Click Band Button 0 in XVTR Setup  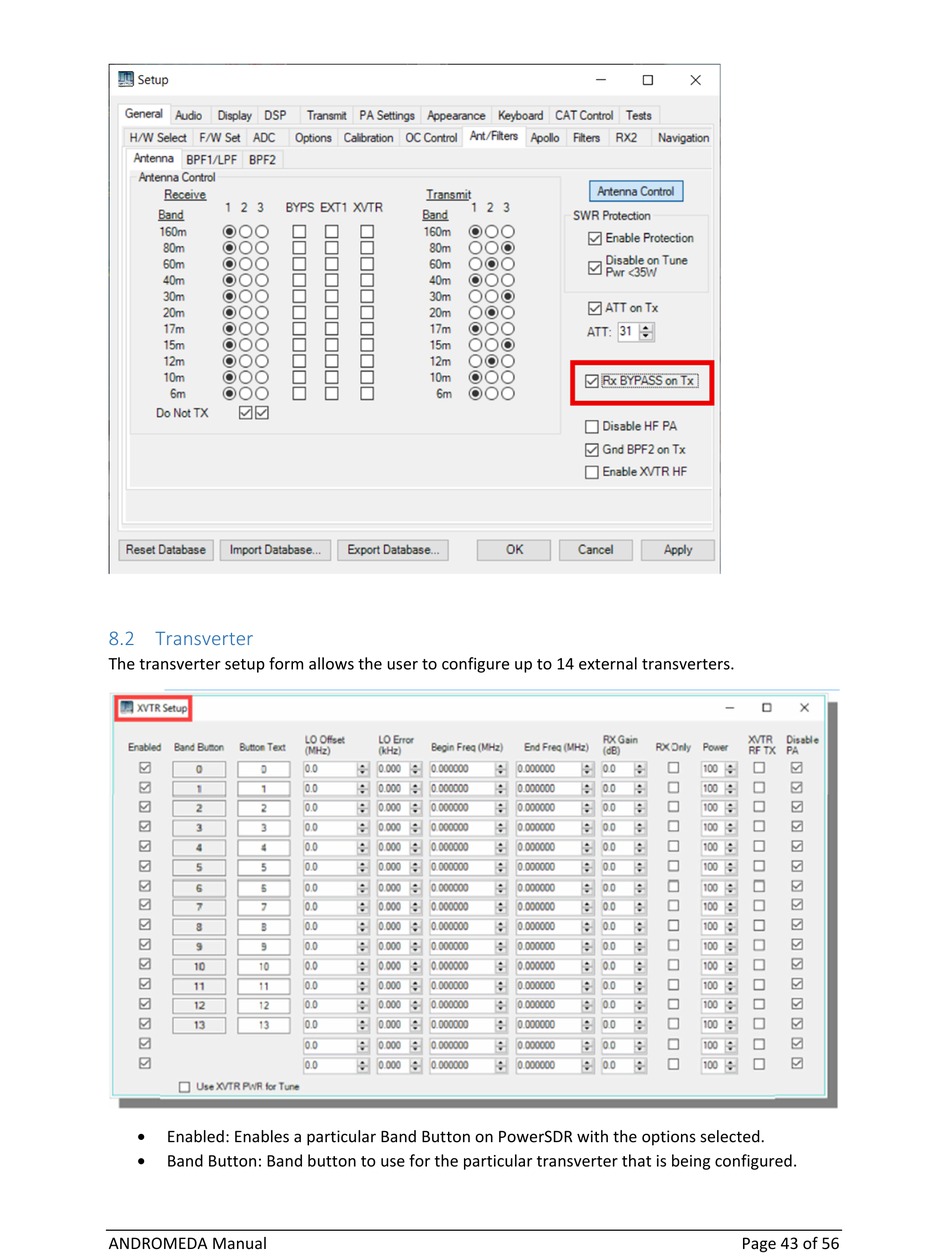(x=199, y=770)
